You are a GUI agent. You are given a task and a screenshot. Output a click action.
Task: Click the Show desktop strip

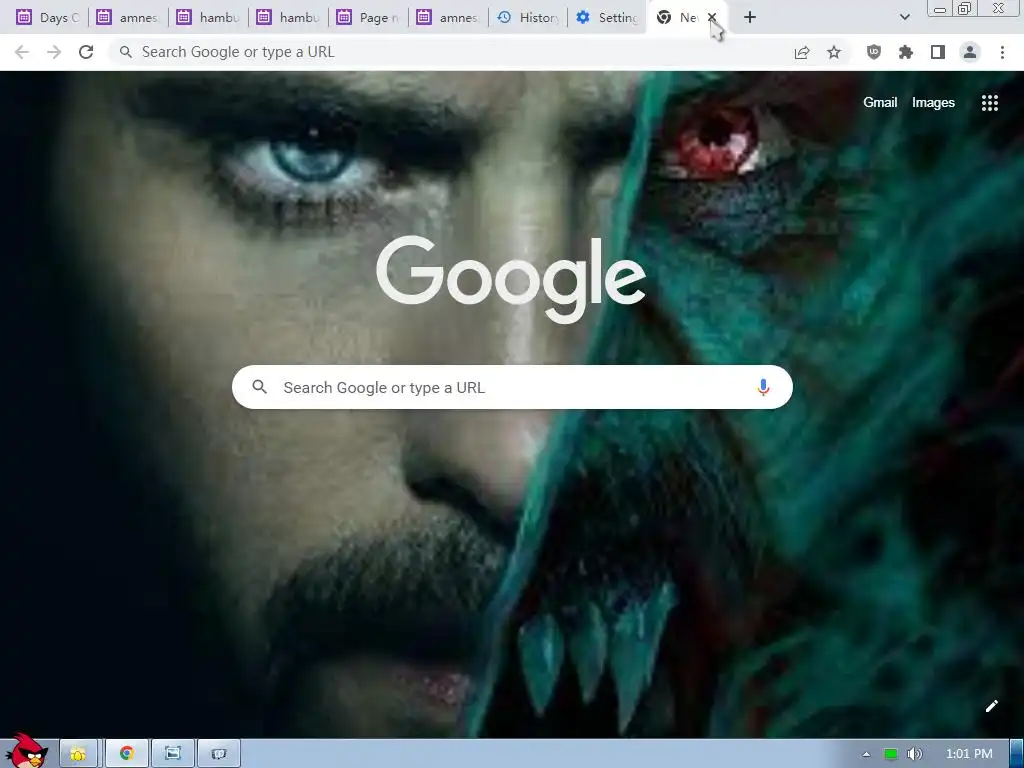1017,754
